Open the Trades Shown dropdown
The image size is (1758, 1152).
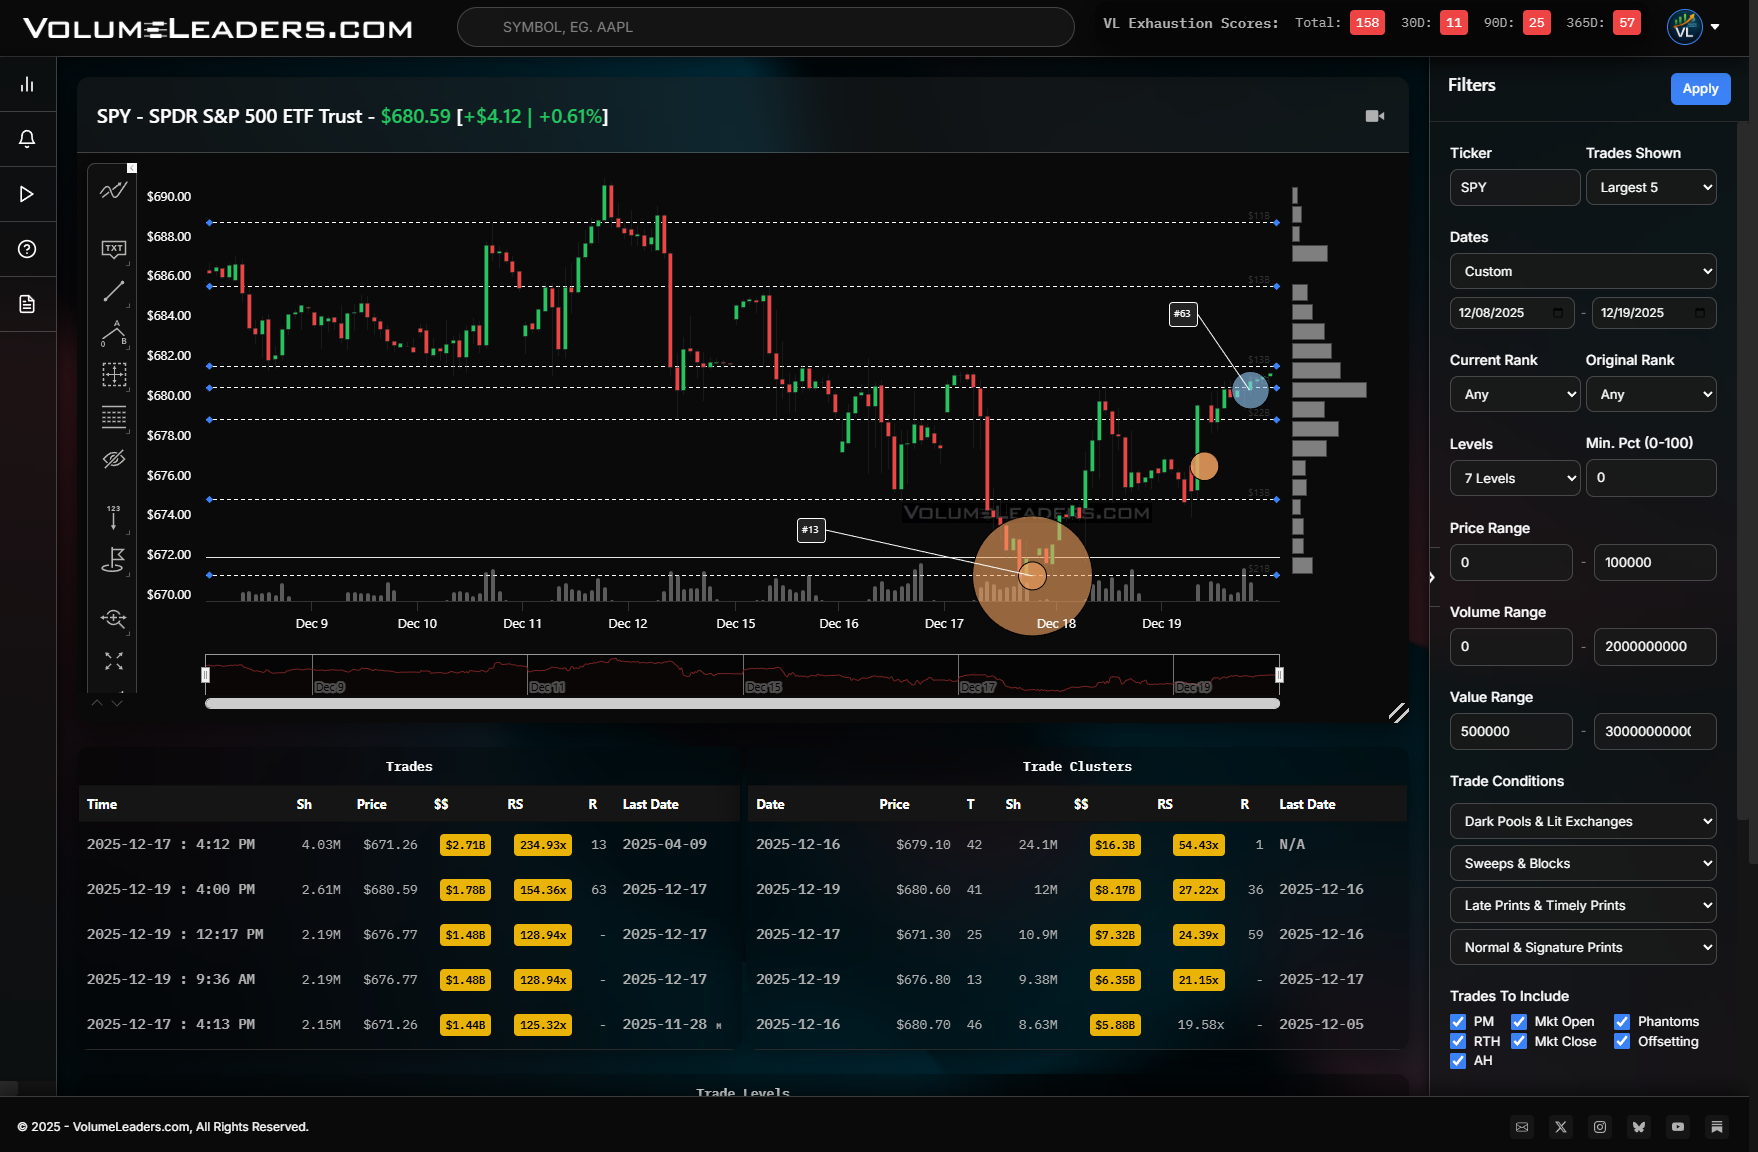(1651, 187)
